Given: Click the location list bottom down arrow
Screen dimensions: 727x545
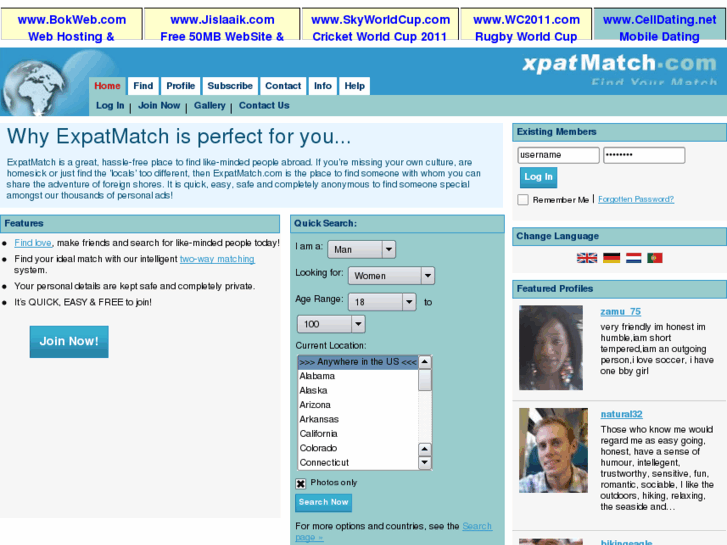Looking at the screenshot, I should [x=425, y=463].
